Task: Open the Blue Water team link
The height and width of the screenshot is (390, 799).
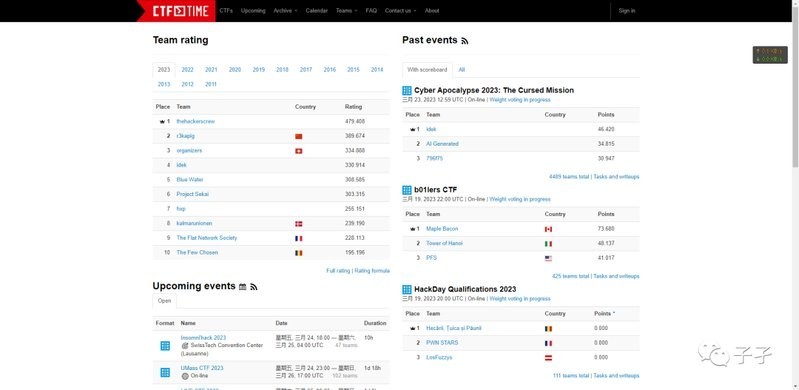Action: (x=190, y=180)
